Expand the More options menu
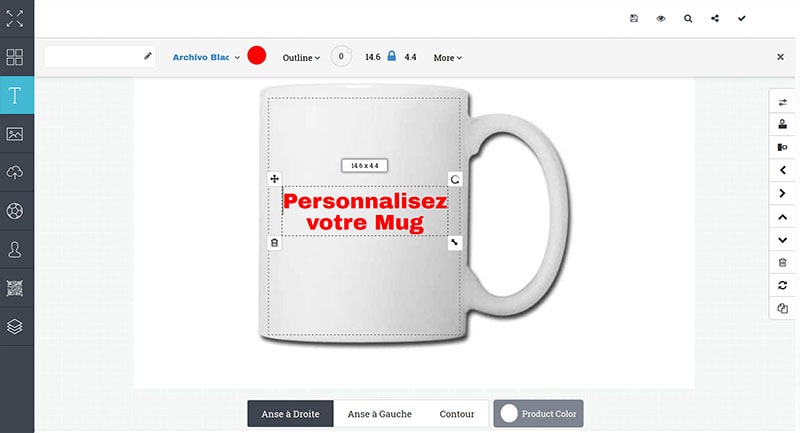 [x=447, y=58]
